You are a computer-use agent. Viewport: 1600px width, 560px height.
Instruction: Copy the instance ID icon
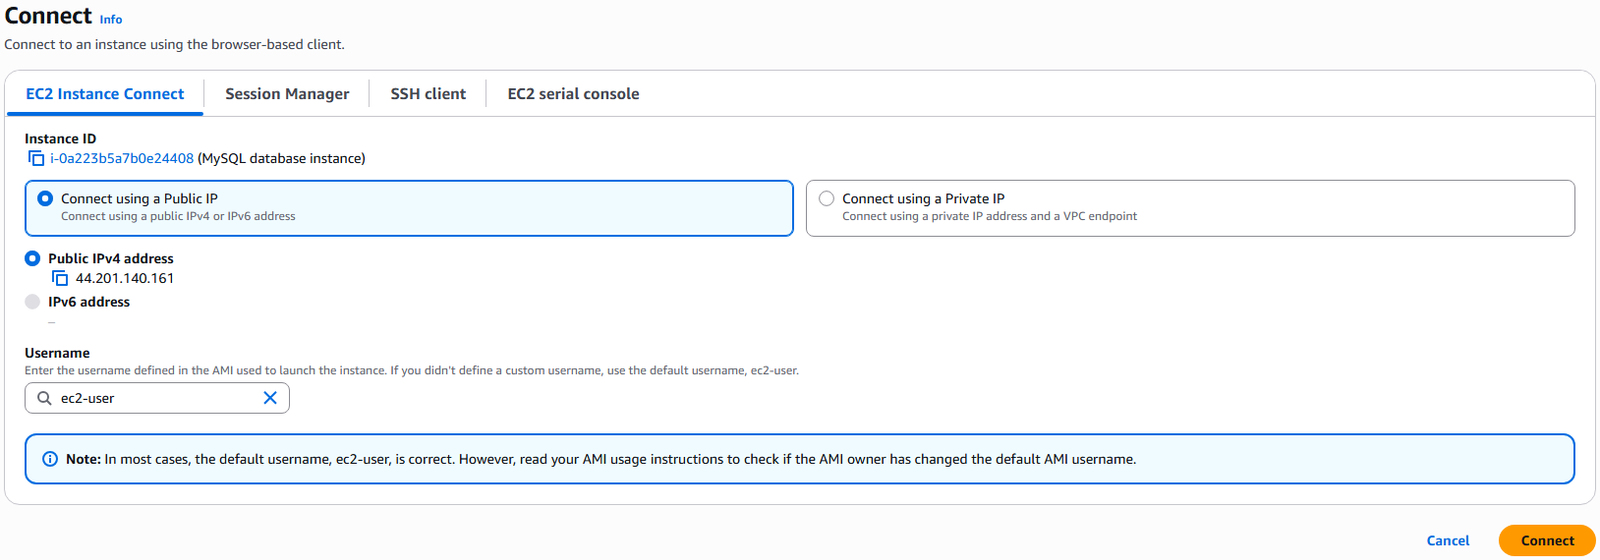click(x=36, y=159)
